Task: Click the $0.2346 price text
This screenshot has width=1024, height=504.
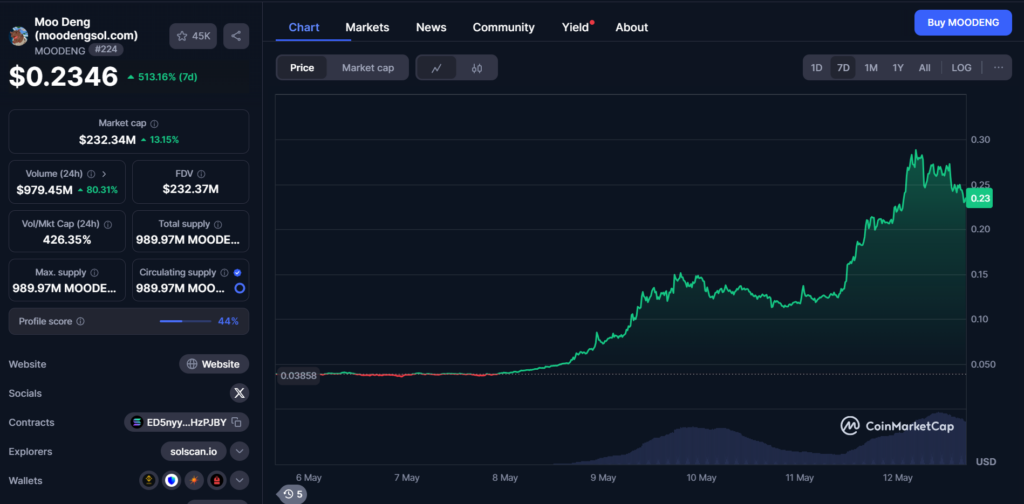Action: [63, 76]
